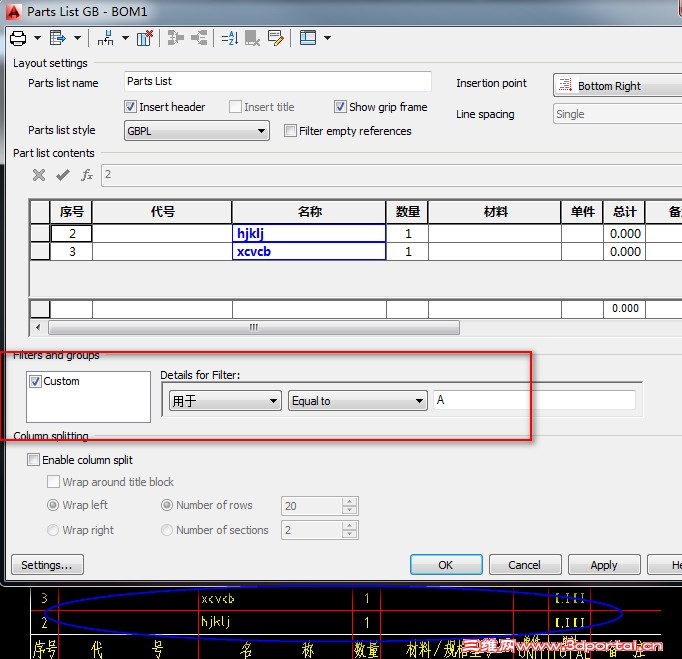Toggle the Insert title checkbox

click(235, 107)
